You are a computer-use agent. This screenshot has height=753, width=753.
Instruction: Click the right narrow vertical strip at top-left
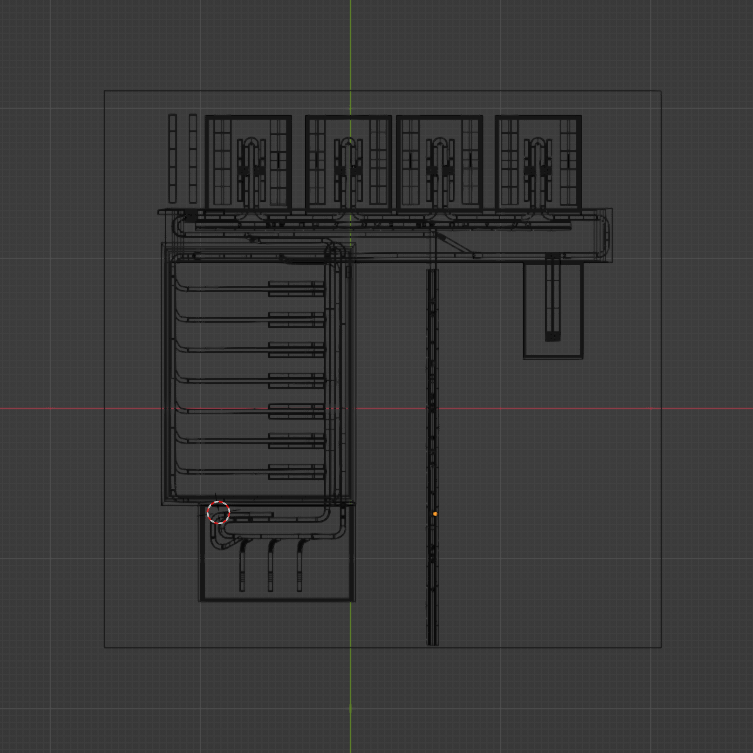[192, 158]
